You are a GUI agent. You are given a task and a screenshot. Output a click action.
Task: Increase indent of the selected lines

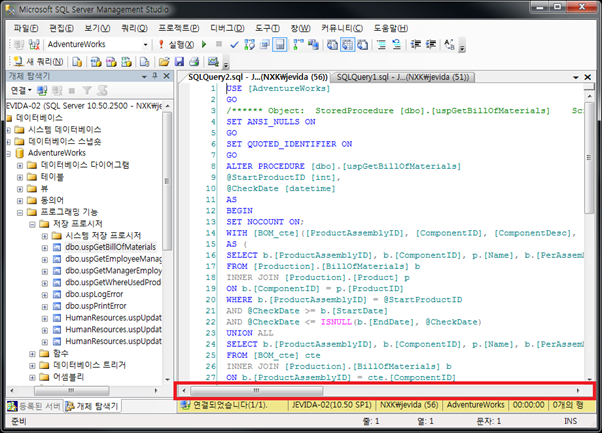pyautogui.click(x=431, y=45)
